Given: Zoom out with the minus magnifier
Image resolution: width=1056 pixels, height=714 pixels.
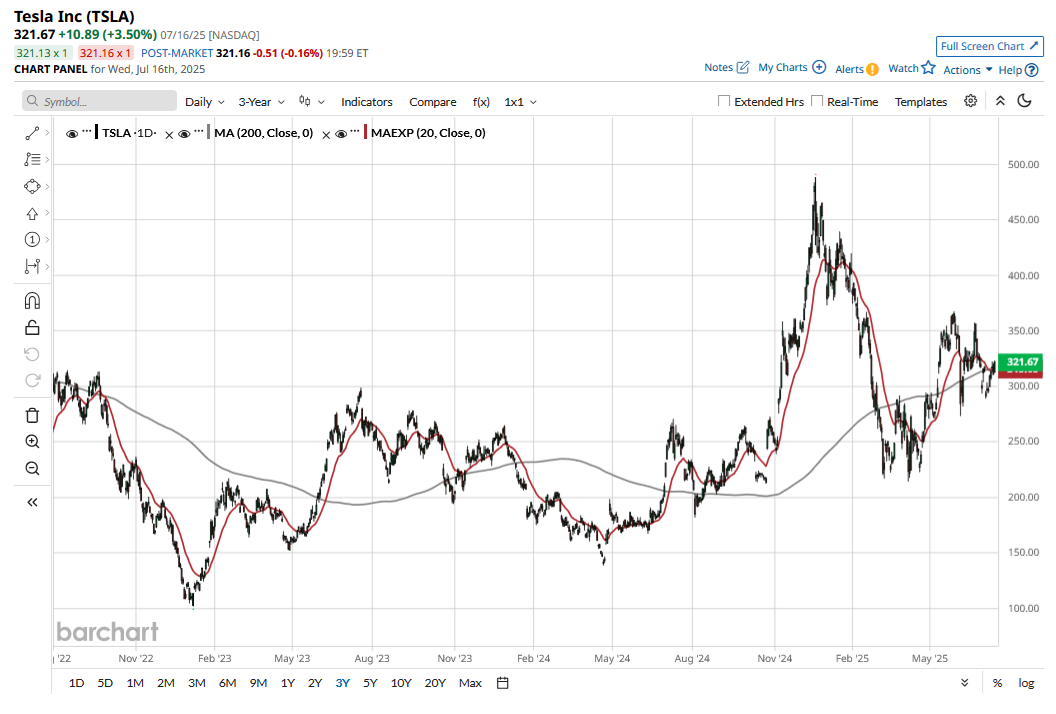Looking at the screenshot, I should click(x=32, y=468).
